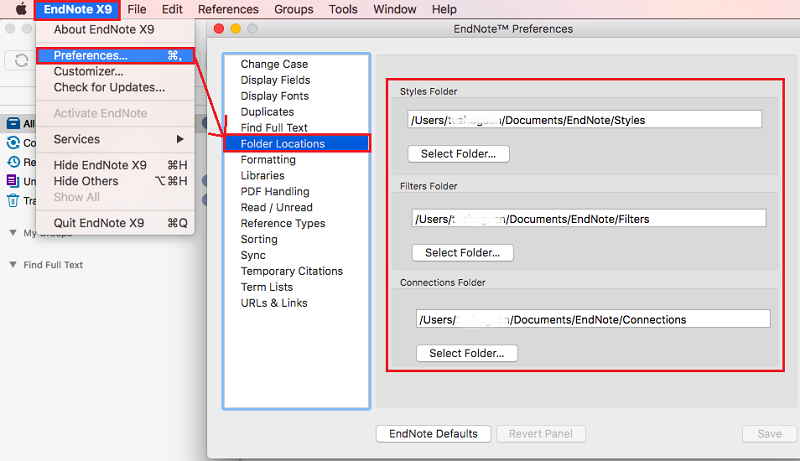Open the EndNote X9 menu

(x=78, y=10)
